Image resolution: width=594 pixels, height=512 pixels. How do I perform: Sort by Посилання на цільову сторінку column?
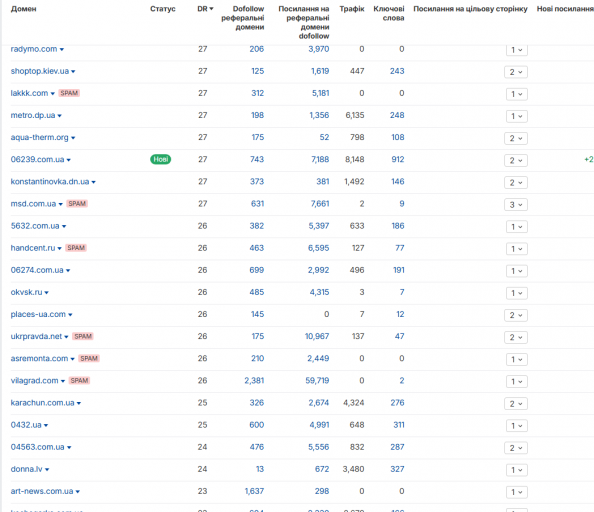point(470,9)
